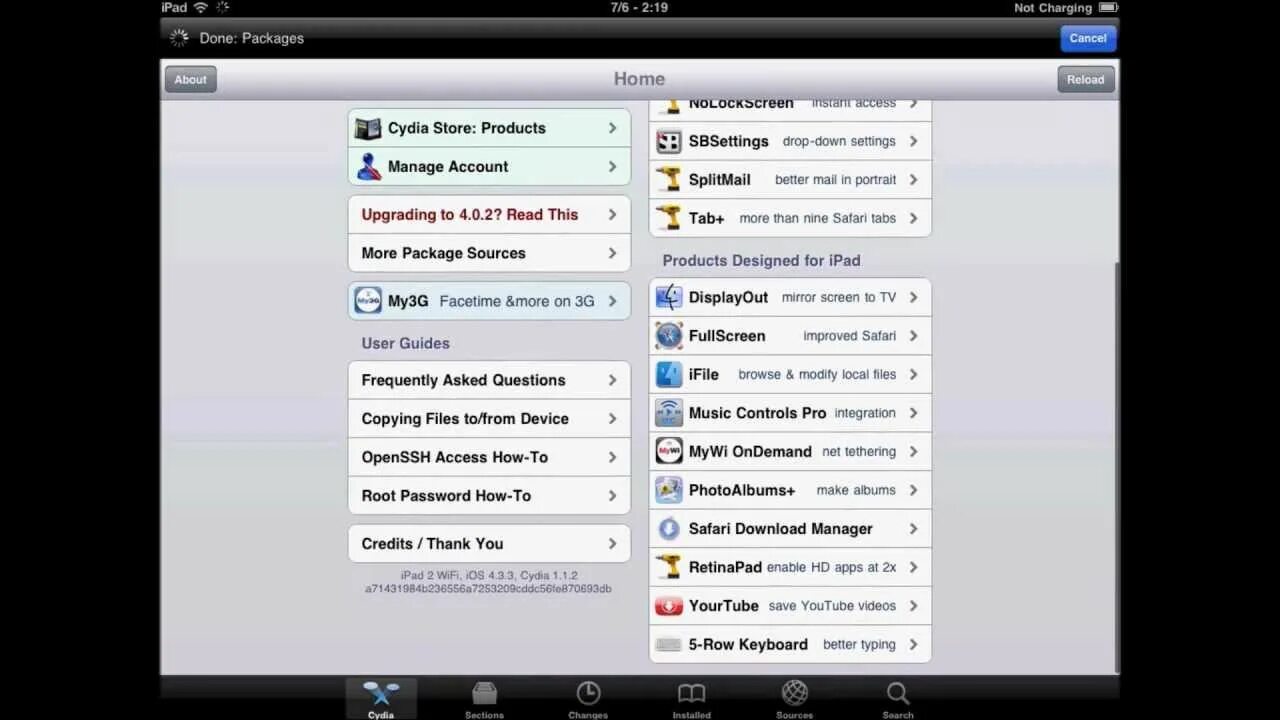Viewport: 1280px width, 720px height.
Task: Tap 'better mail in portrait' description
Action: click(x=835, y=180)
